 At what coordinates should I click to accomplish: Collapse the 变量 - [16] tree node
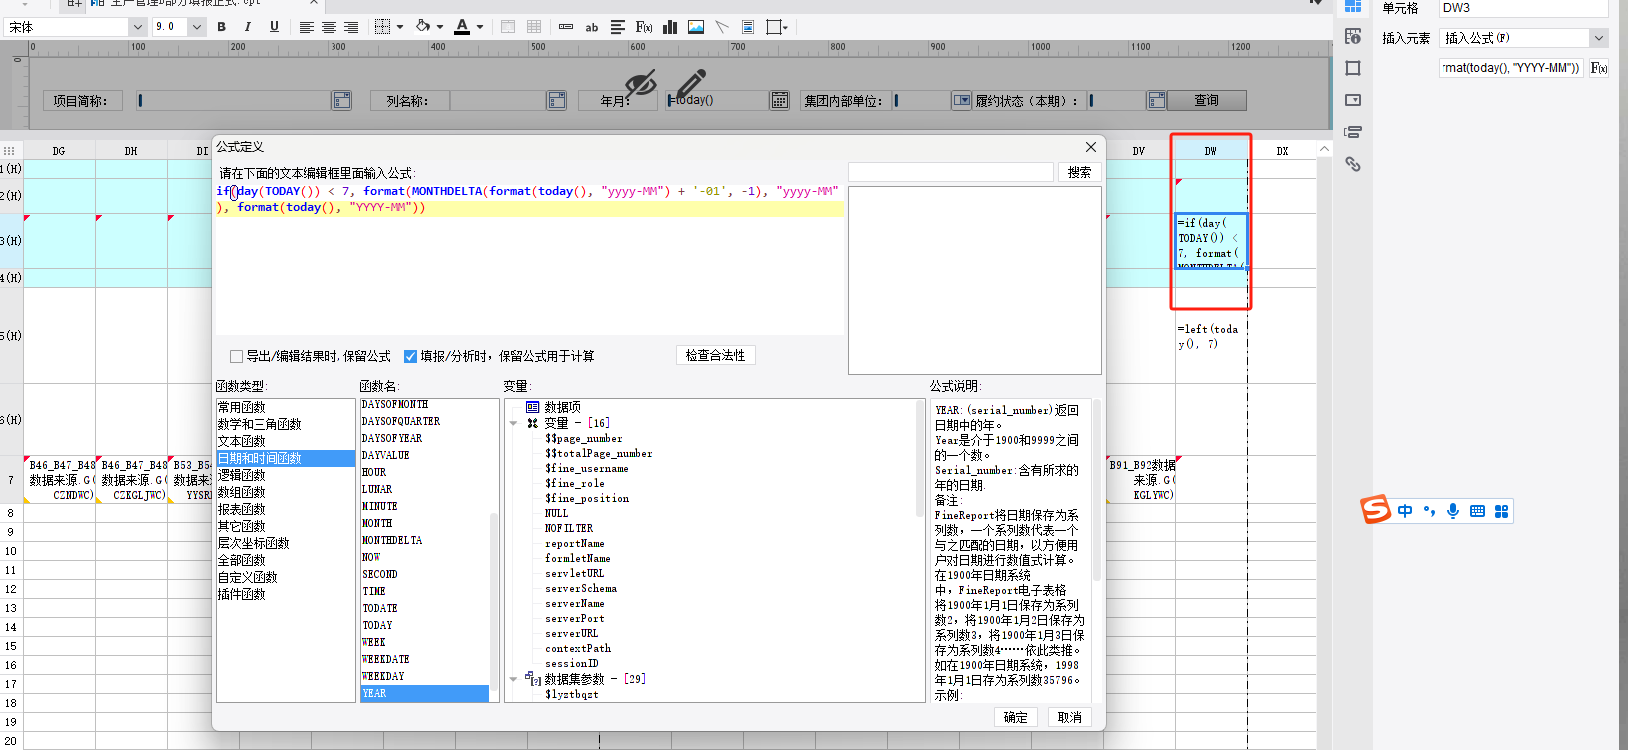pyautogui.click(x=514, y=423)
